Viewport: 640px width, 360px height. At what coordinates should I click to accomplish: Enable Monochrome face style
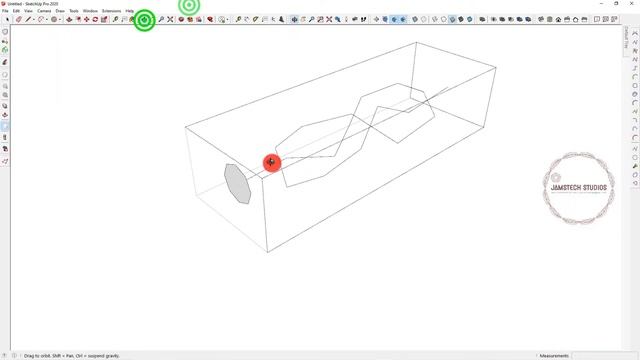(x=470, y=19)
